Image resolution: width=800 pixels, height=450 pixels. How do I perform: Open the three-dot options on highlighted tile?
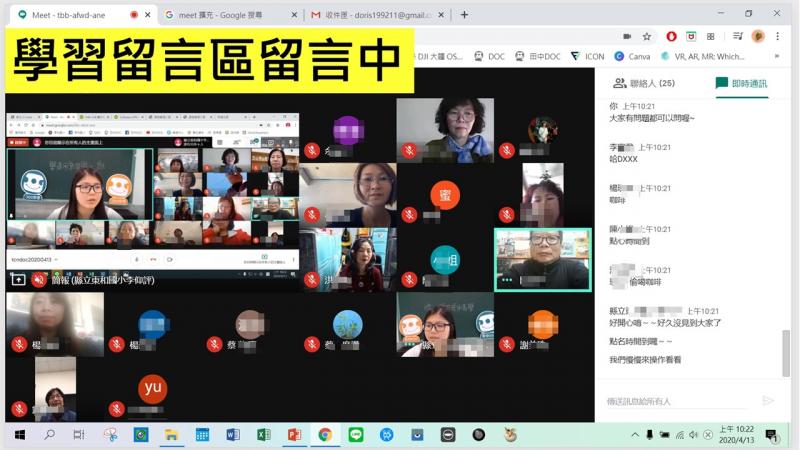click(x=507, y=280)
